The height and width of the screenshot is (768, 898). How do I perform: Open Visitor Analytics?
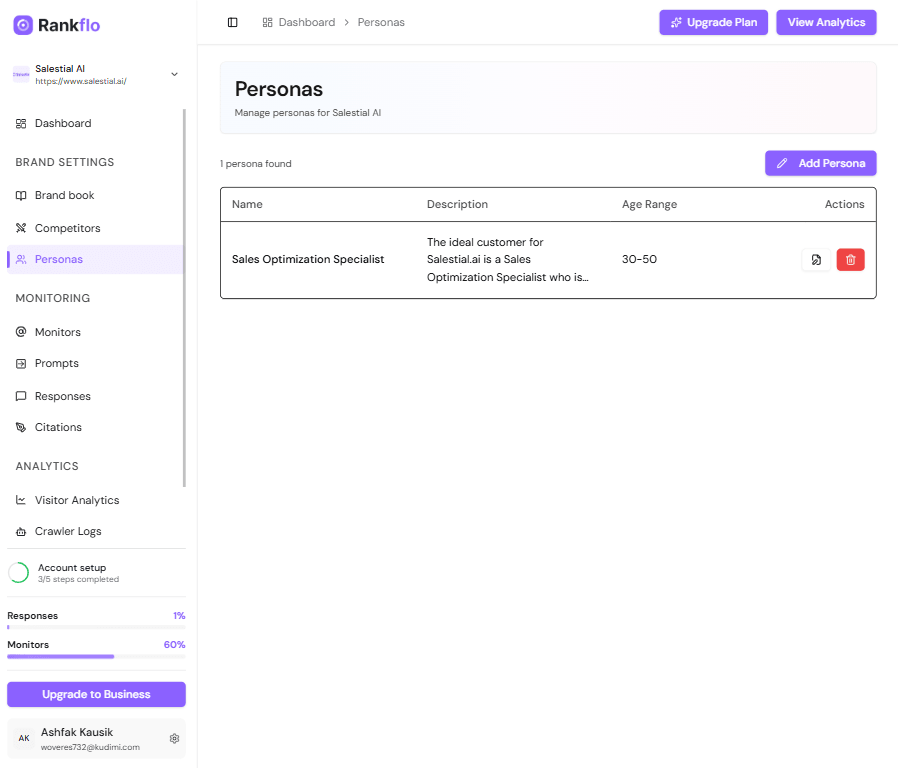coord(78,500)
